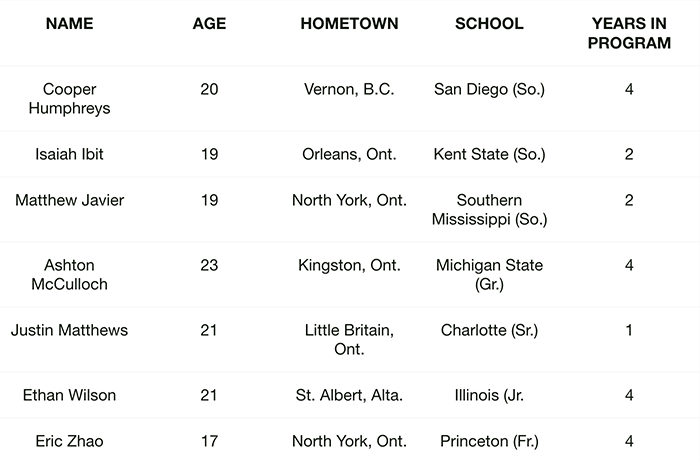Click the HOMETOWN column header
Viewport: 700px width, 462px height.
349,24
